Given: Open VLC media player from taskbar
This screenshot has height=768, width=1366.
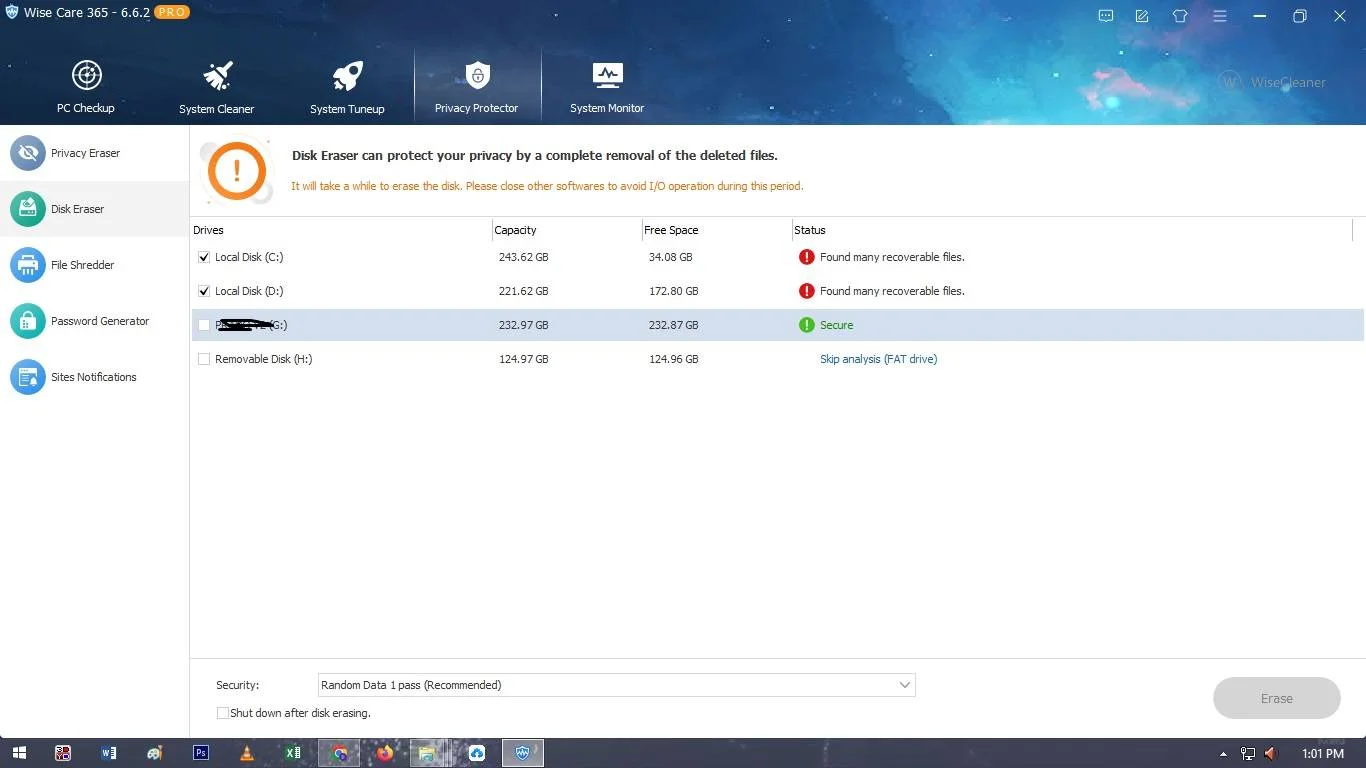Looking at the screenshot, I should click(247, 753).
